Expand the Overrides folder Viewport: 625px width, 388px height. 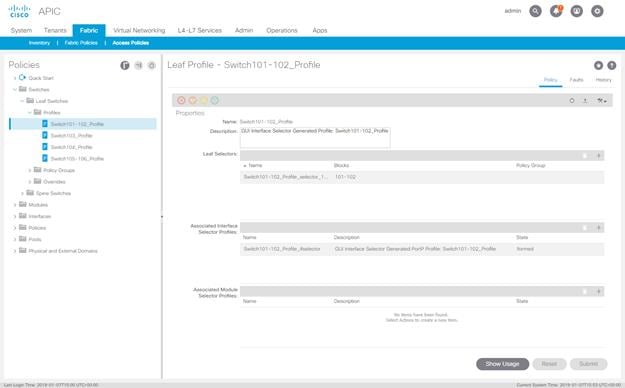point(30,182)
